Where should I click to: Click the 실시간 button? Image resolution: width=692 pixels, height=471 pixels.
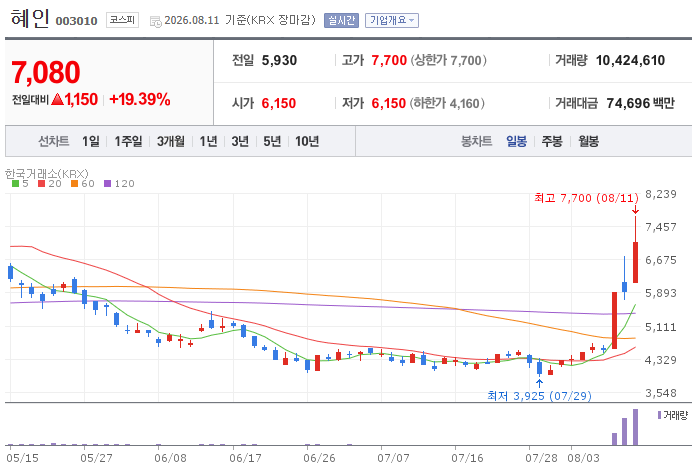(x=341, y=20)
